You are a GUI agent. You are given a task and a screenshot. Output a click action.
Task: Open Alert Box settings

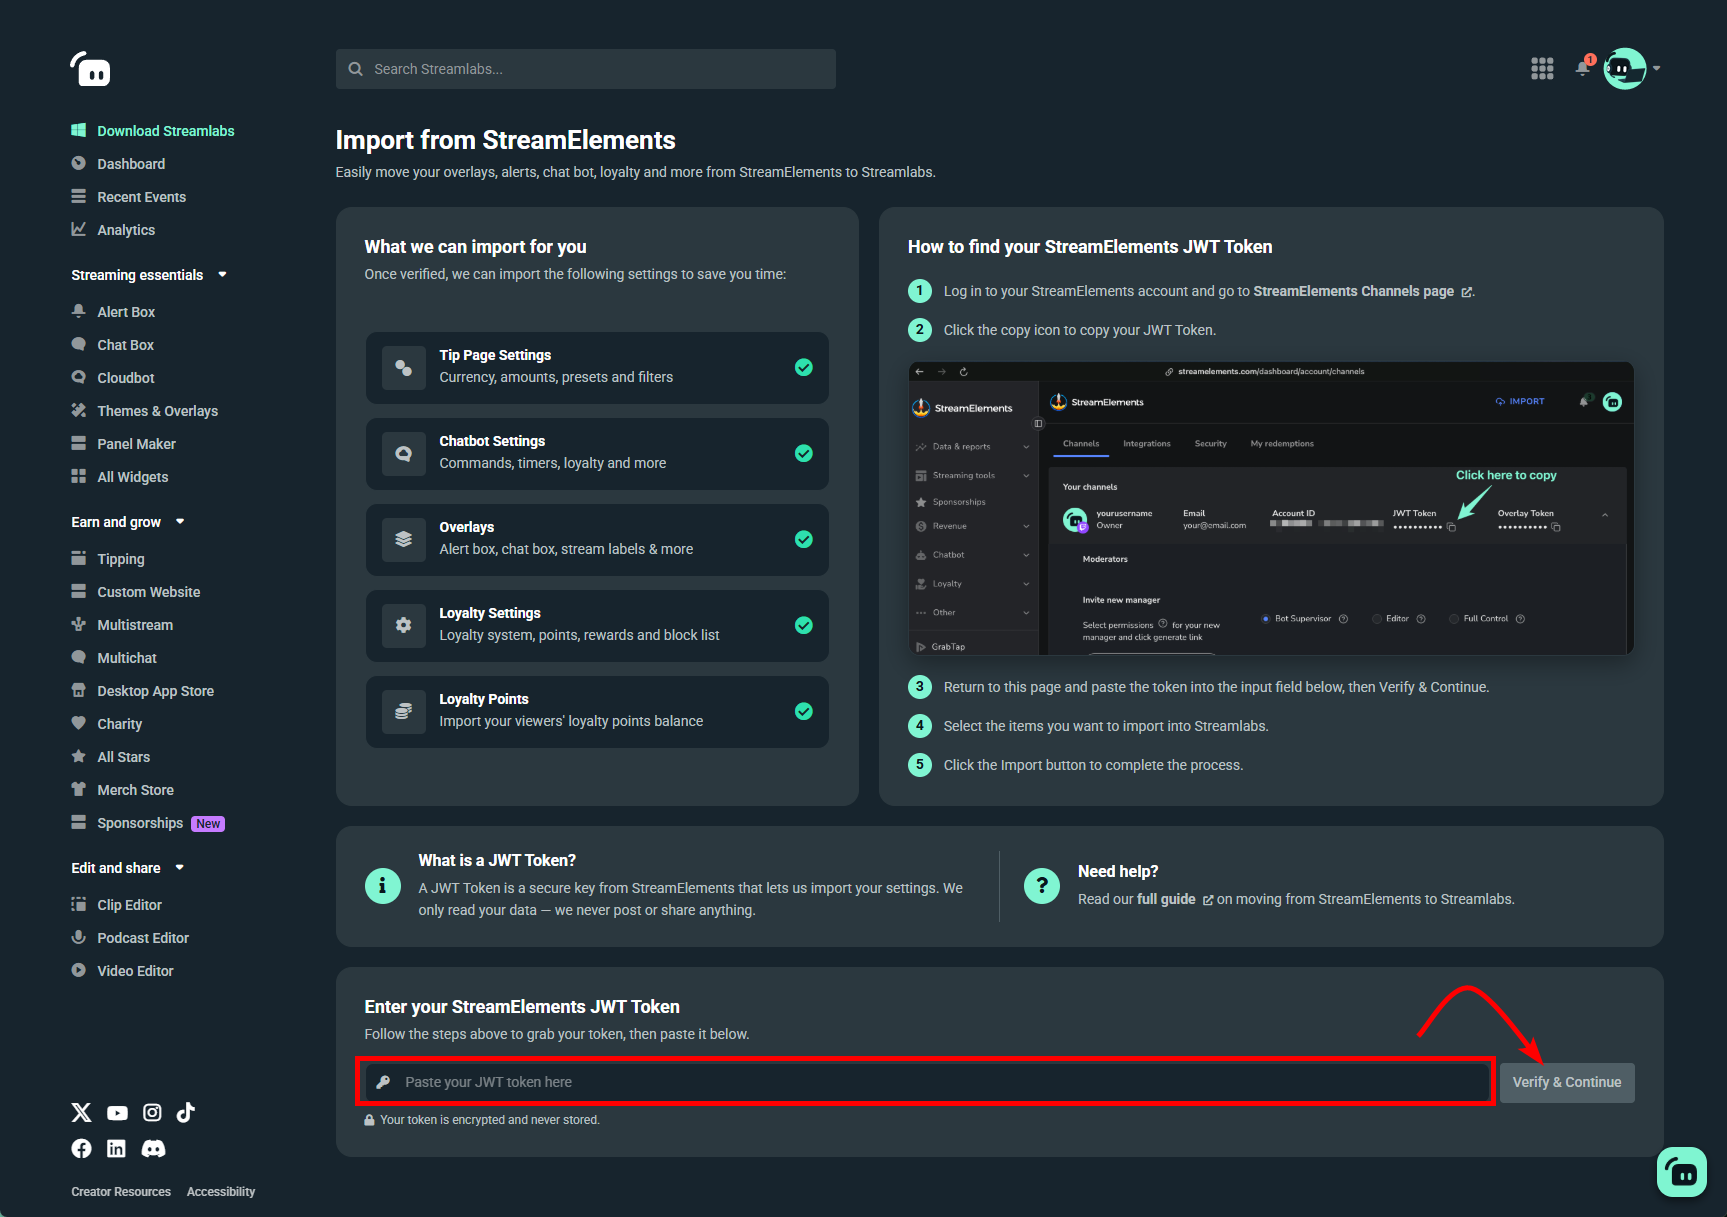click(x=113, y=312)
